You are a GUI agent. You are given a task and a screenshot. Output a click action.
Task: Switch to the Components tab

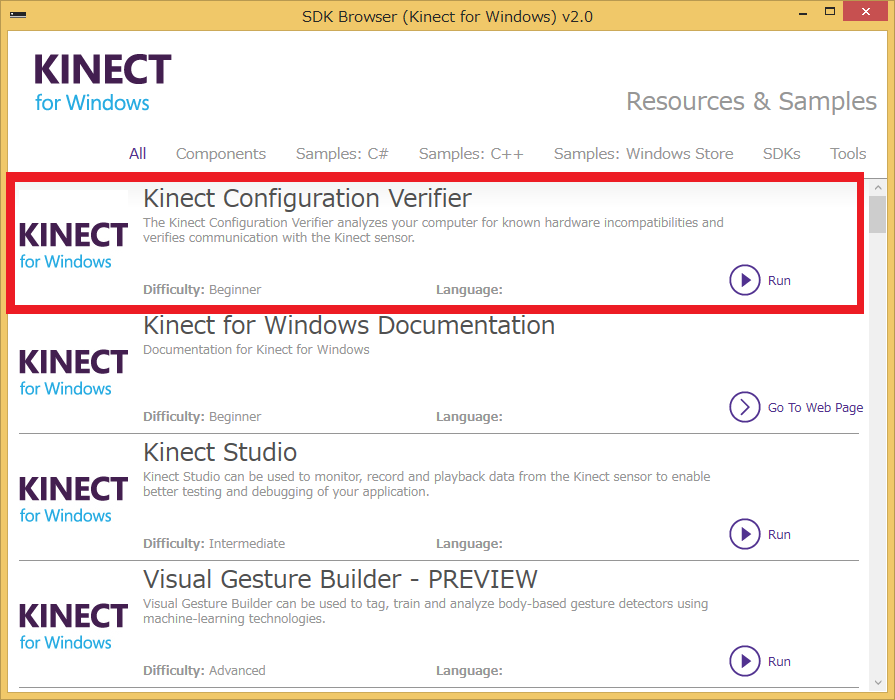coord(221,154)
